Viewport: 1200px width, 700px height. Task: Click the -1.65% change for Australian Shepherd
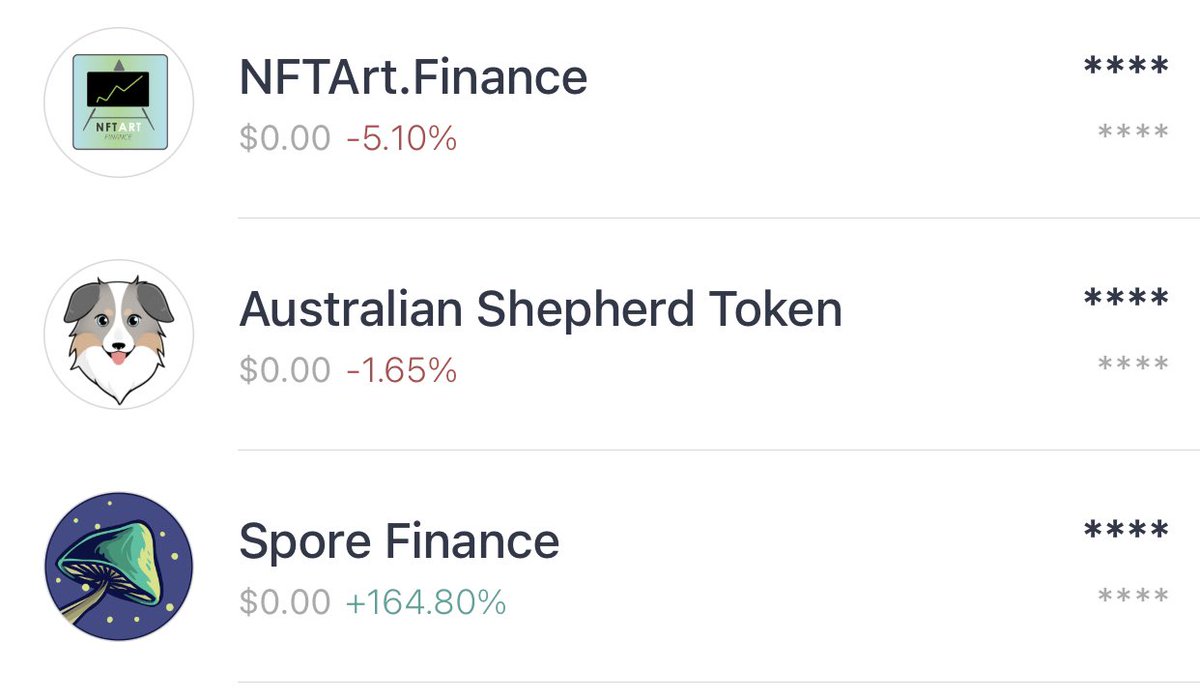402,371
